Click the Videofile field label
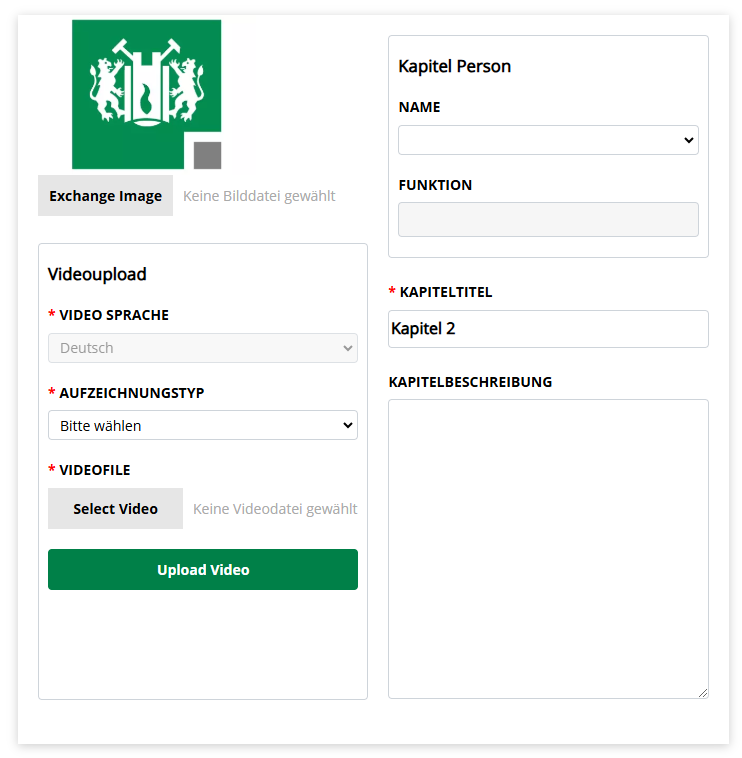 click(x=95, y=470)
